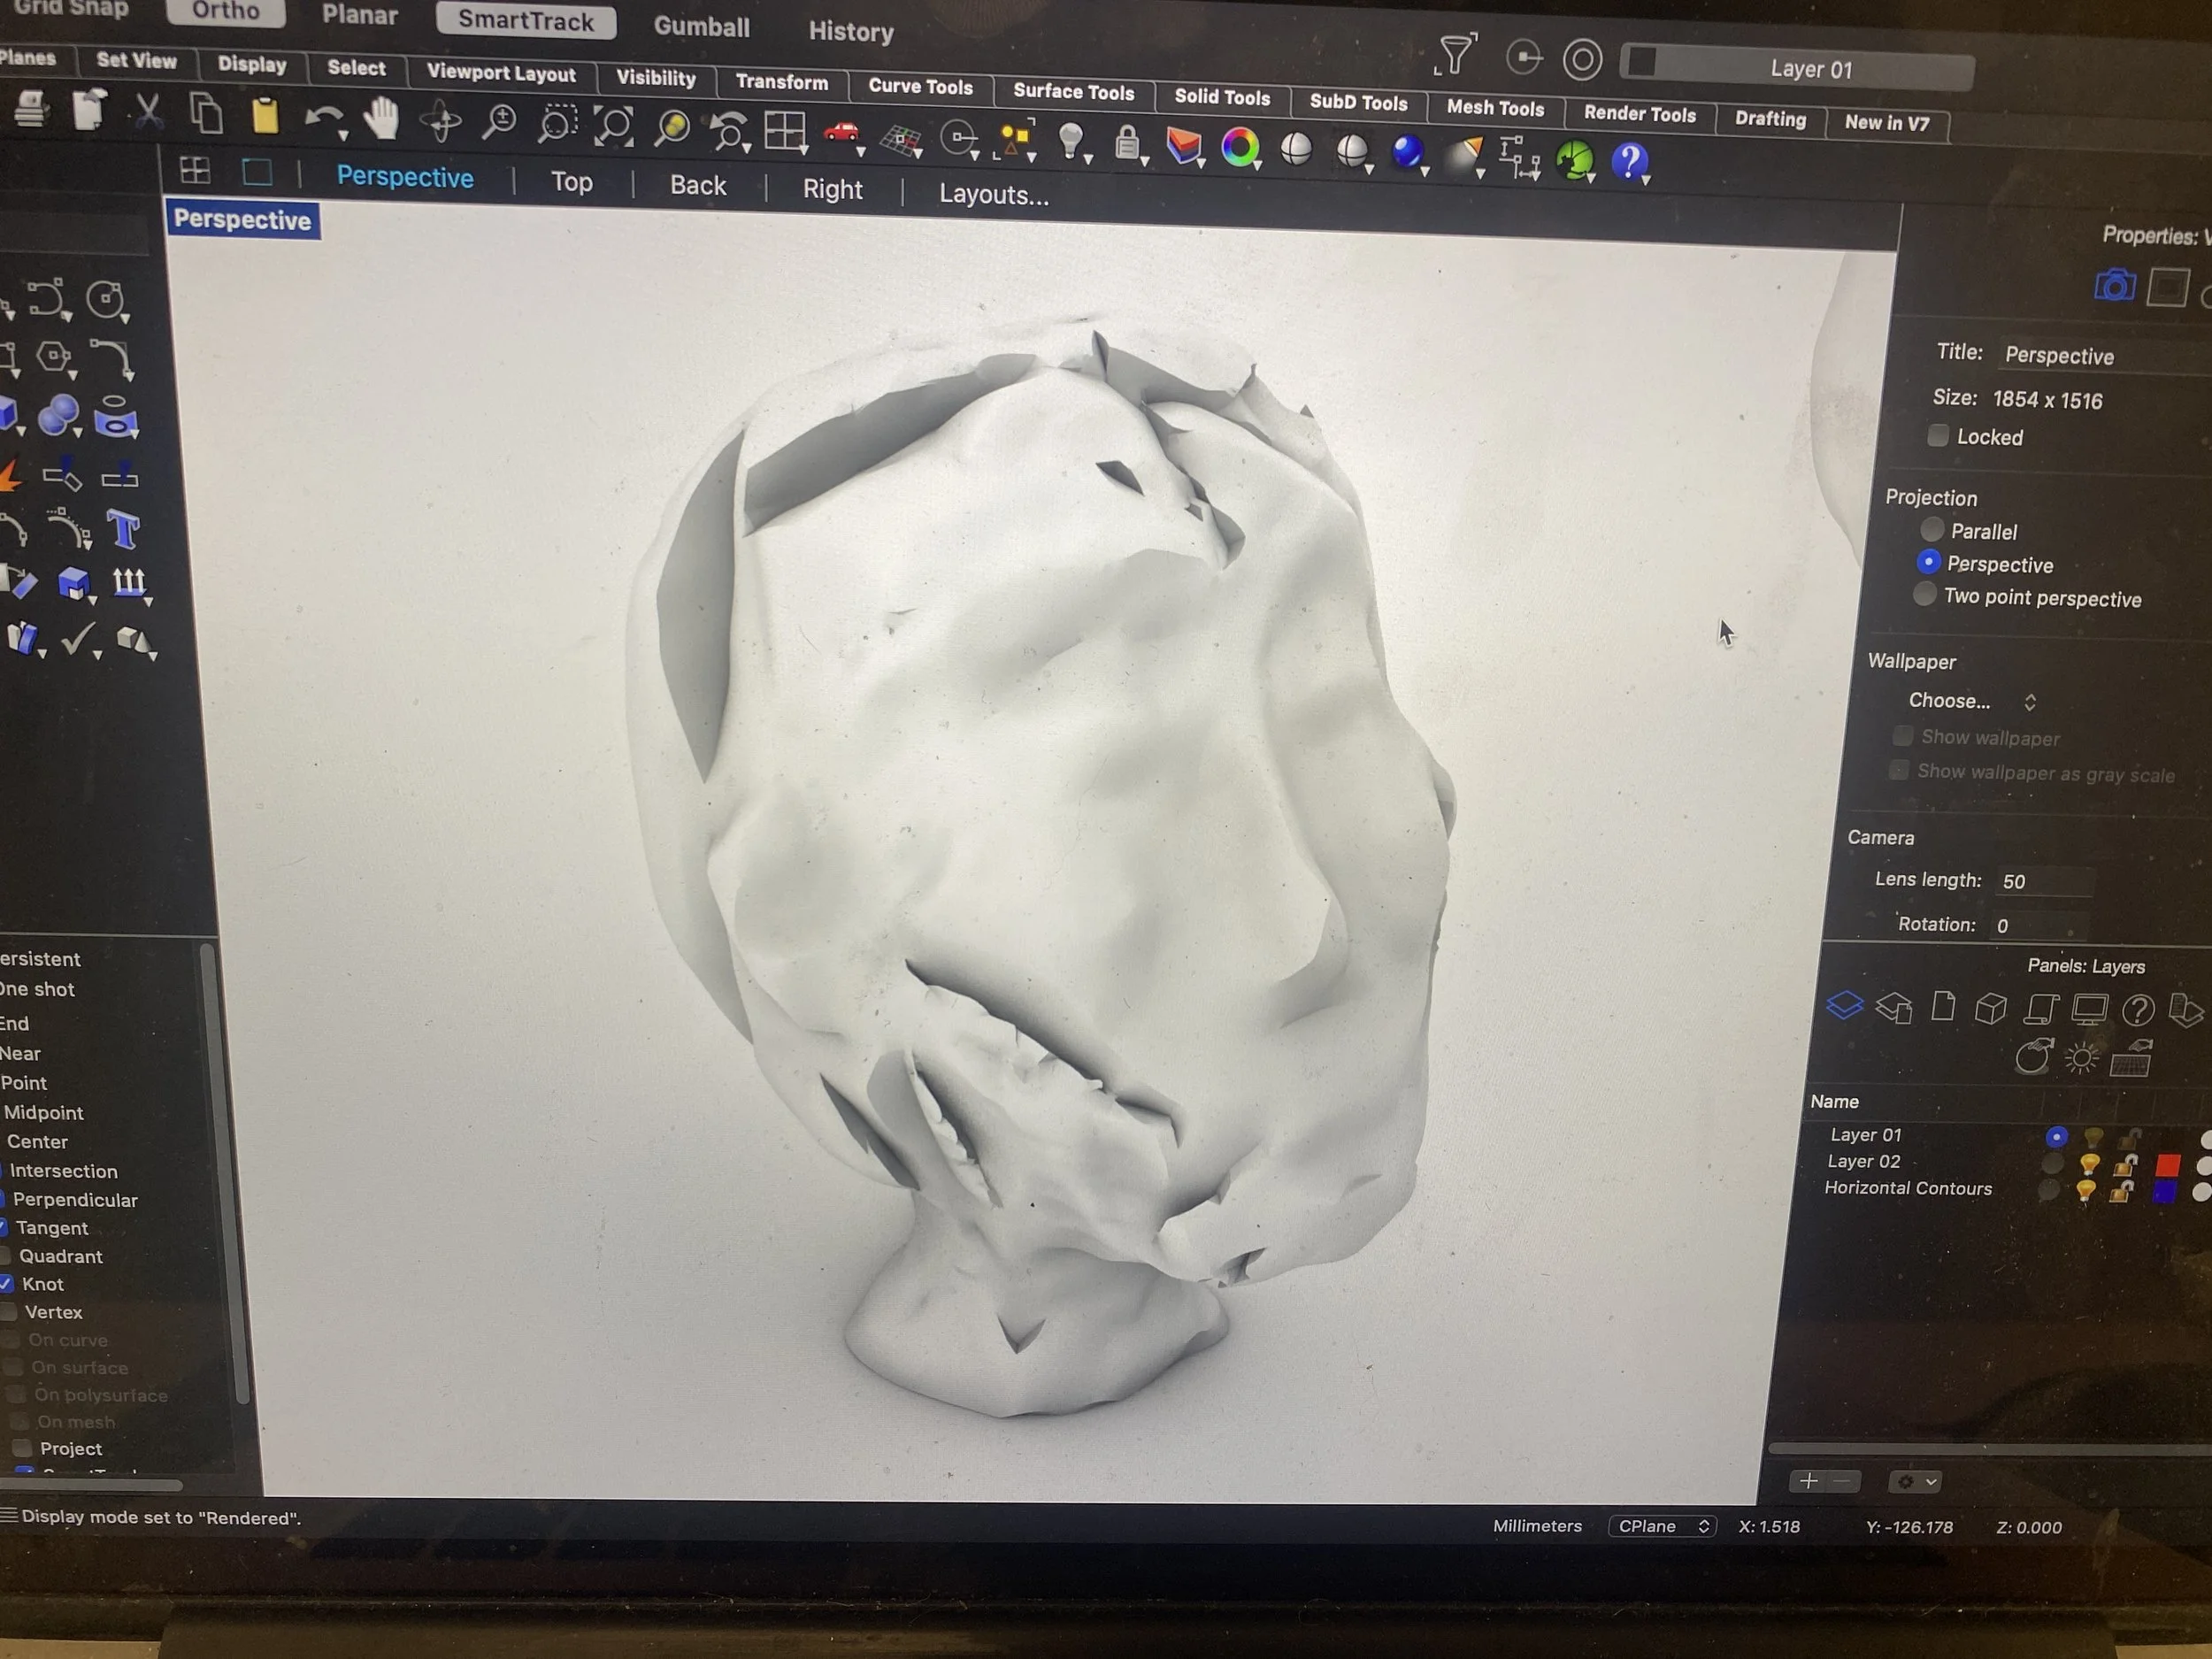Open the Wallpaper Choose dropdown
Viewport: 2212px width, 1659px height.
coord(1970,701)
